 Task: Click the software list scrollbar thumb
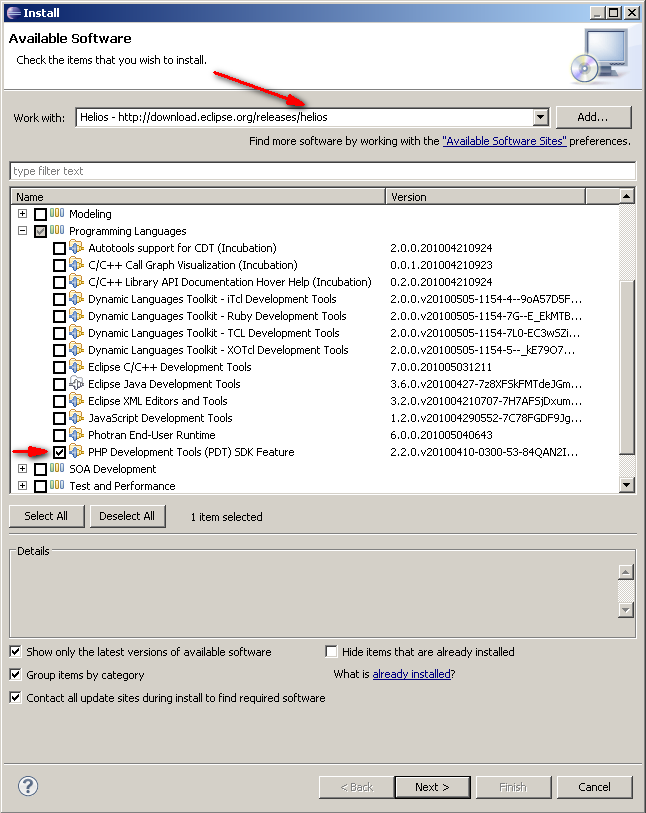627,367
